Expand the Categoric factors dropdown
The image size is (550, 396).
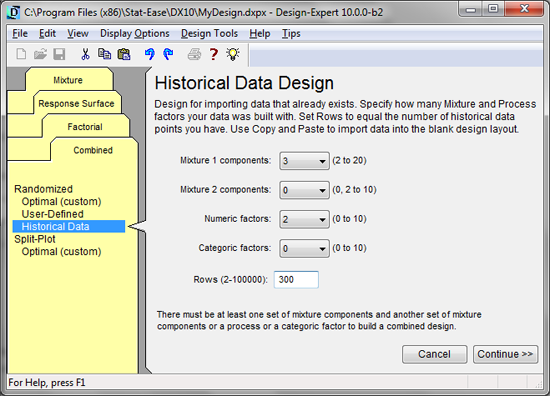click(x=304, y=248)
